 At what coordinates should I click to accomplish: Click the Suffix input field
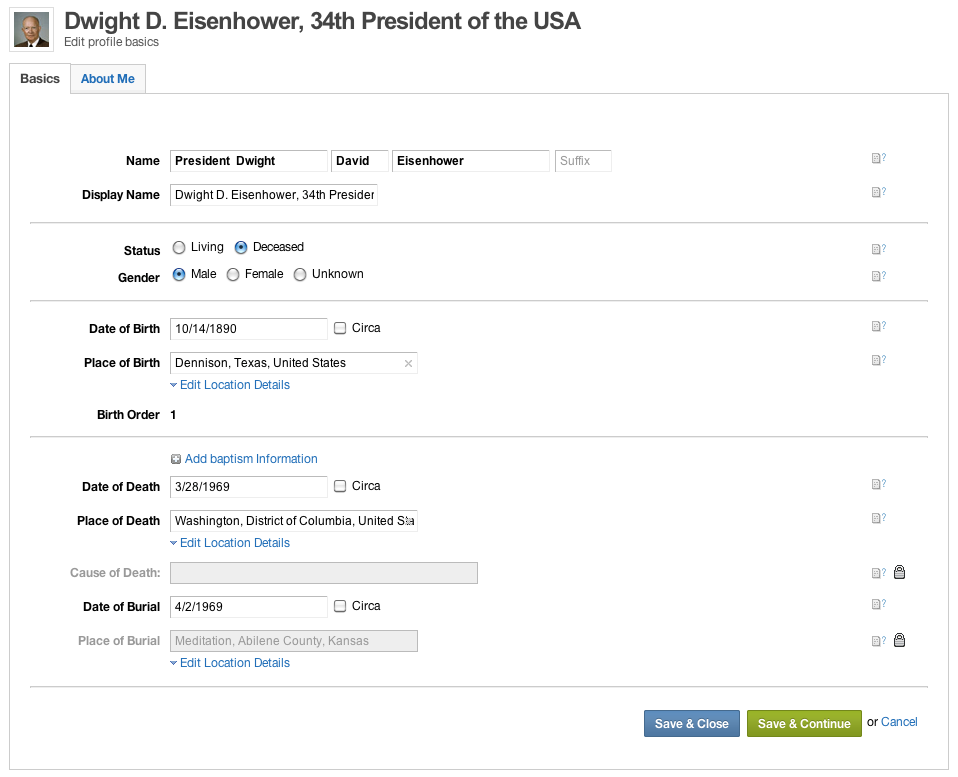(583, 161)
